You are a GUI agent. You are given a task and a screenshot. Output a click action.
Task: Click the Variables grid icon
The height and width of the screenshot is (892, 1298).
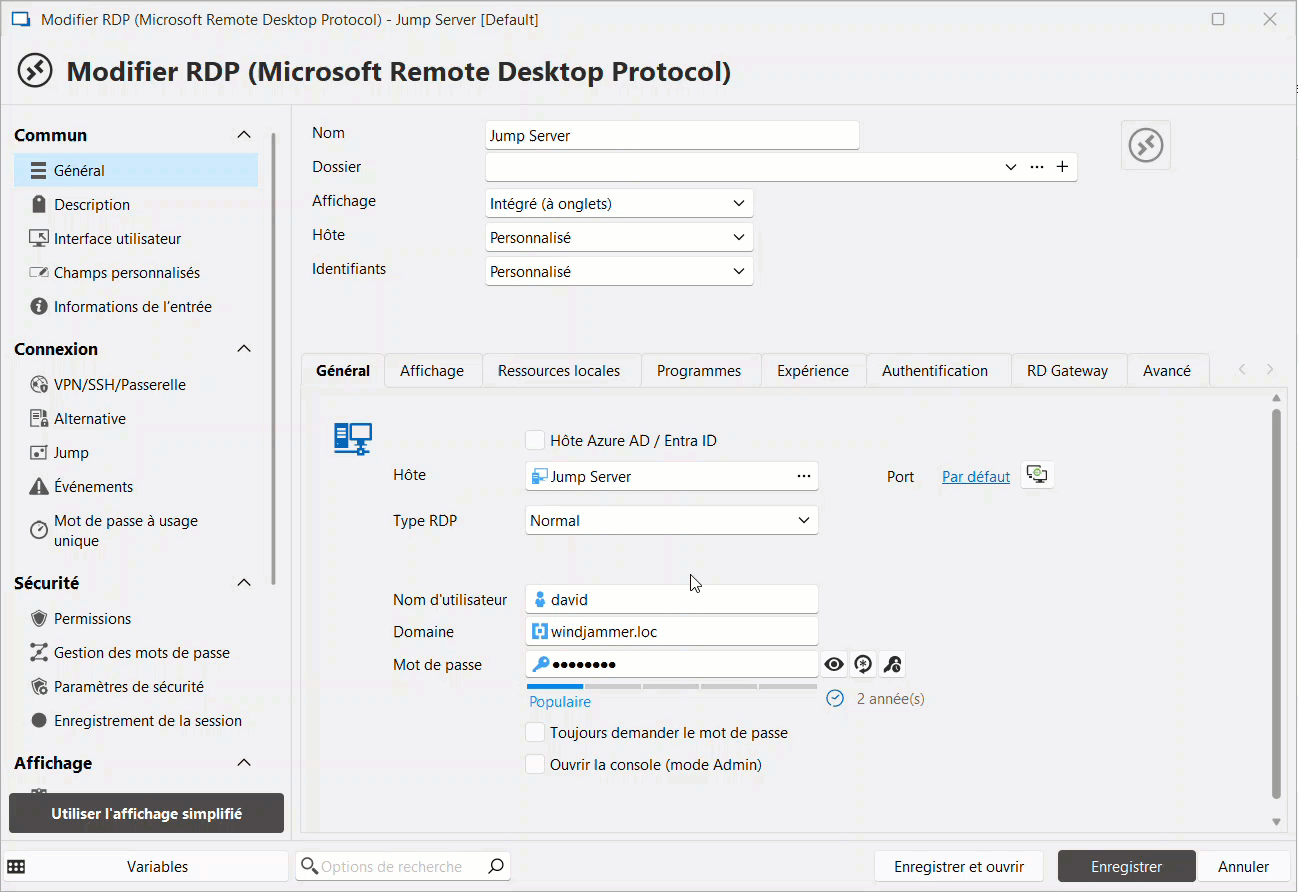click(16, 866)
